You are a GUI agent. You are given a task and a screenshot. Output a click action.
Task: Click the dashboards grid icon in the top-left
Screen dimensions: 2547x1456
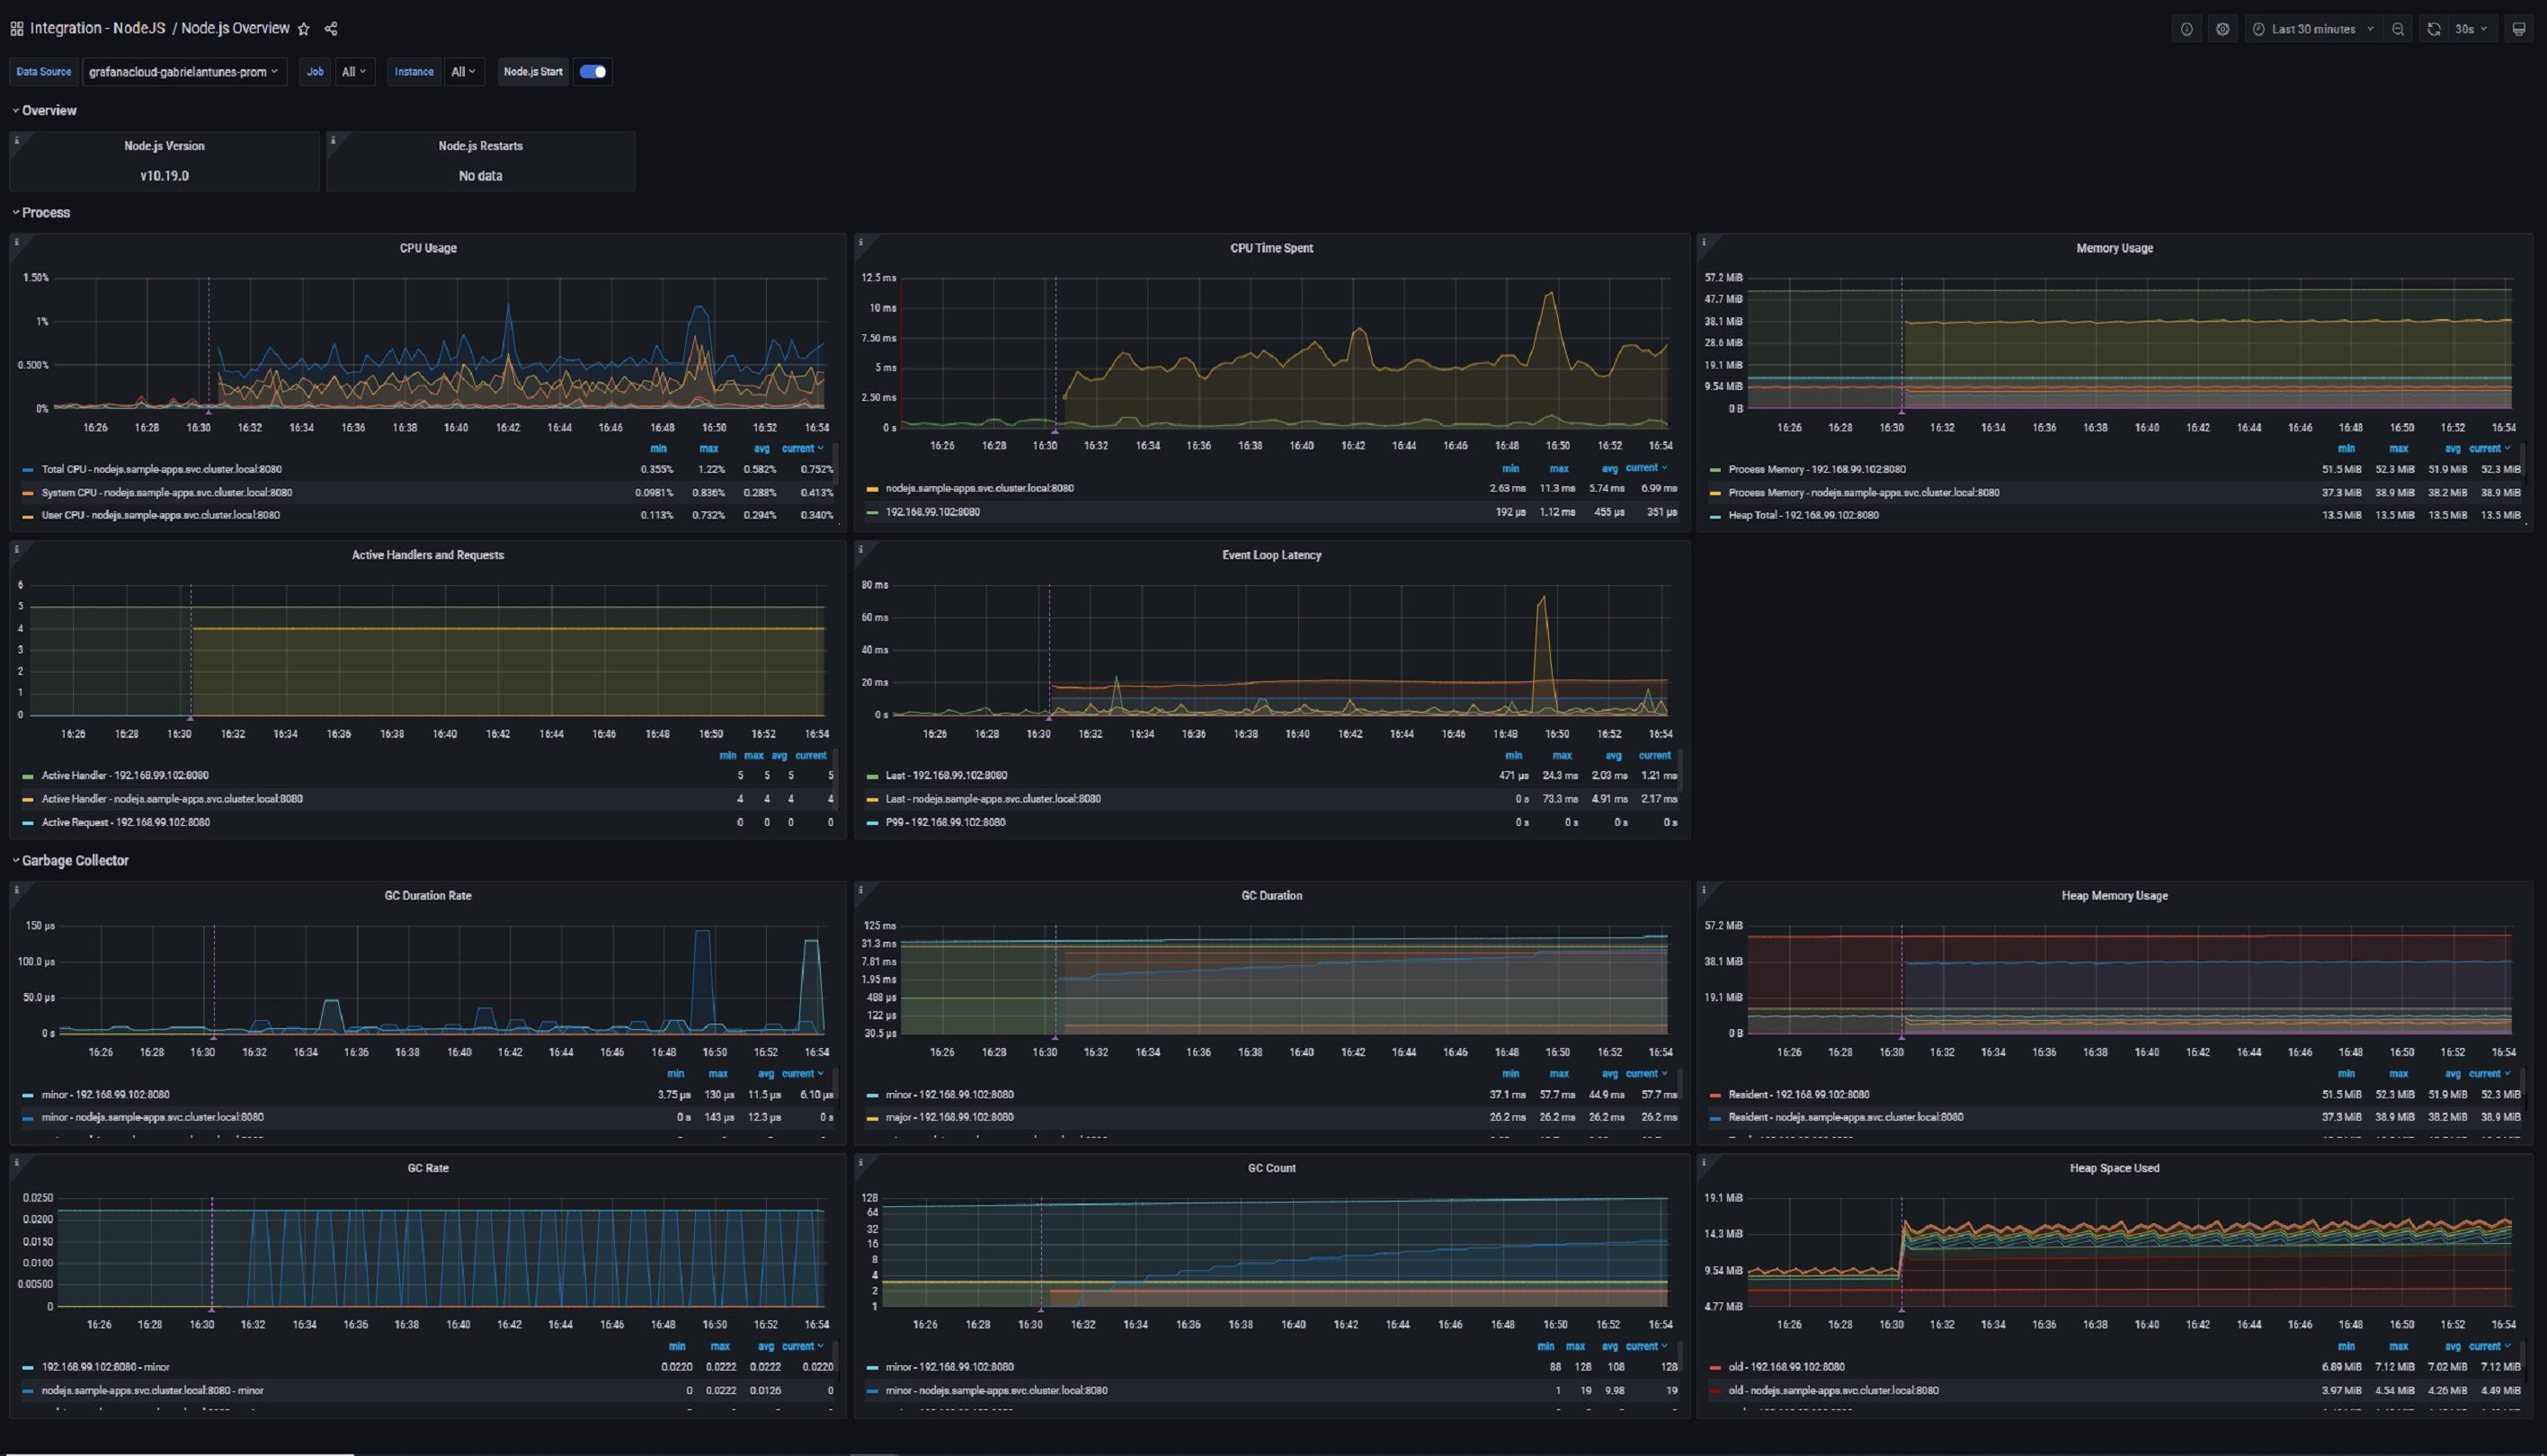pos(16,28)
